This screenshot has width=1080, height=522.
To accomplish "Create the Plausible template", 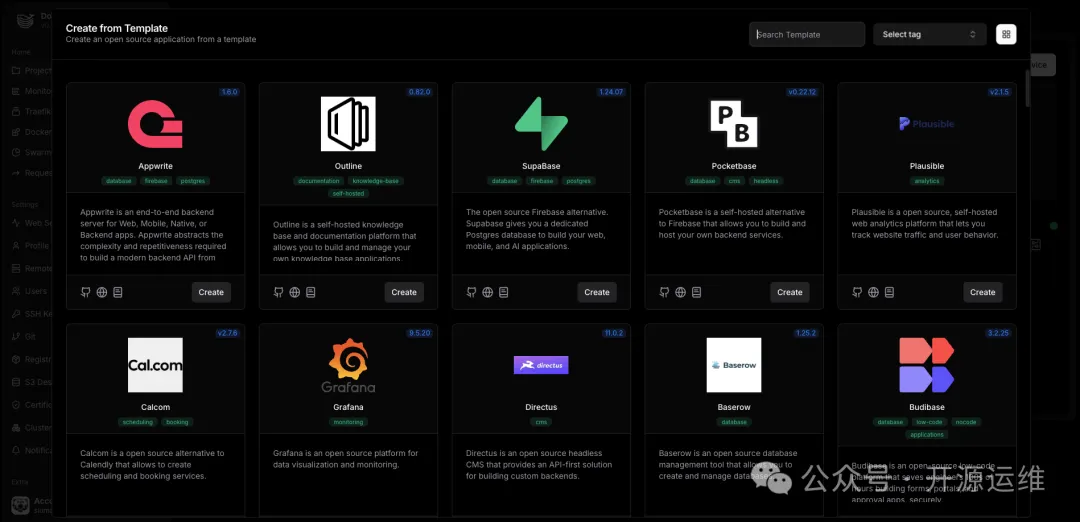I will tap(983, 292).
